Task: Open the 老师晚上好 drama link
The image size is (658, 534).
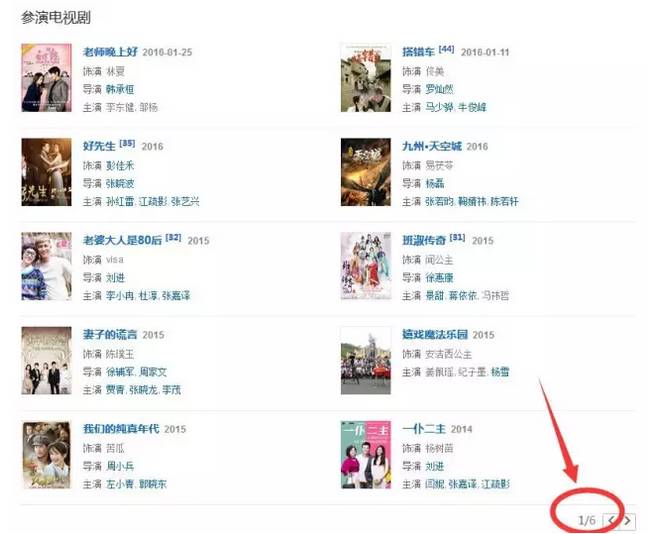Action: 110,52
